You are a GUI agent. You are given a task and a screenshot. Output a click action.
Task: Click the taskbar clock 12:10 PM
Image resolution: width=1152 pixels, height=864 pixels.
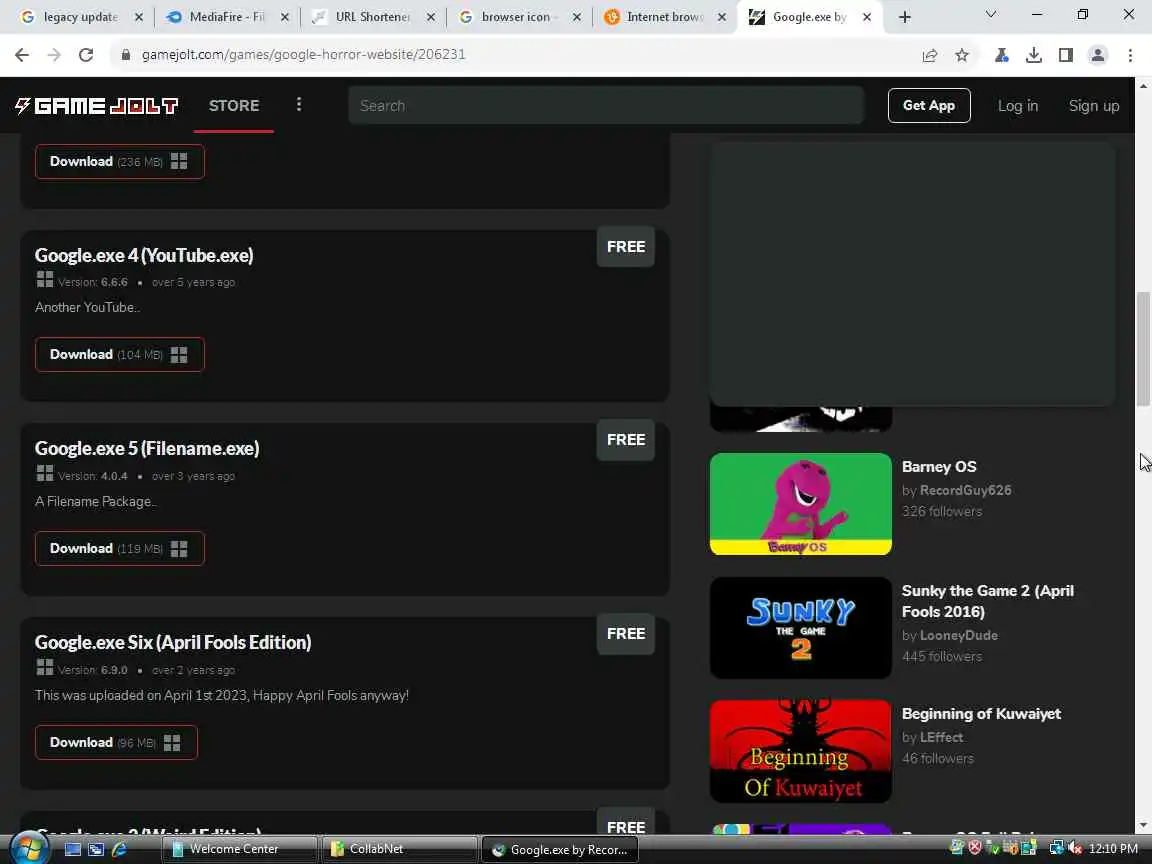(x=1113, y=849)
